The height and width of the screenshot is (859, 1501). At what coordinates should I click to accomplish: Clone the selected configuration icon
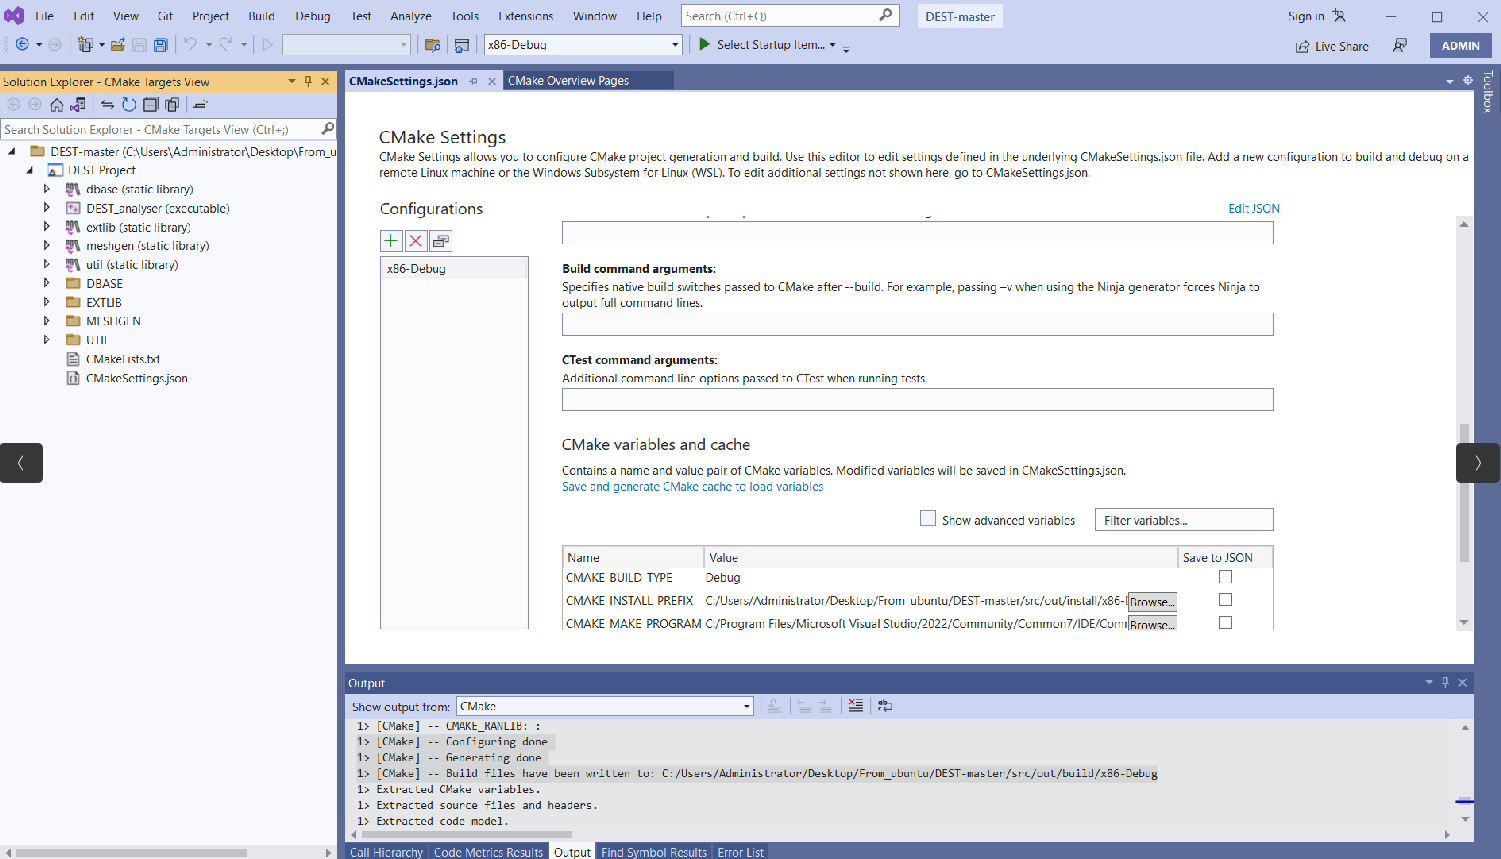(440, 241)
